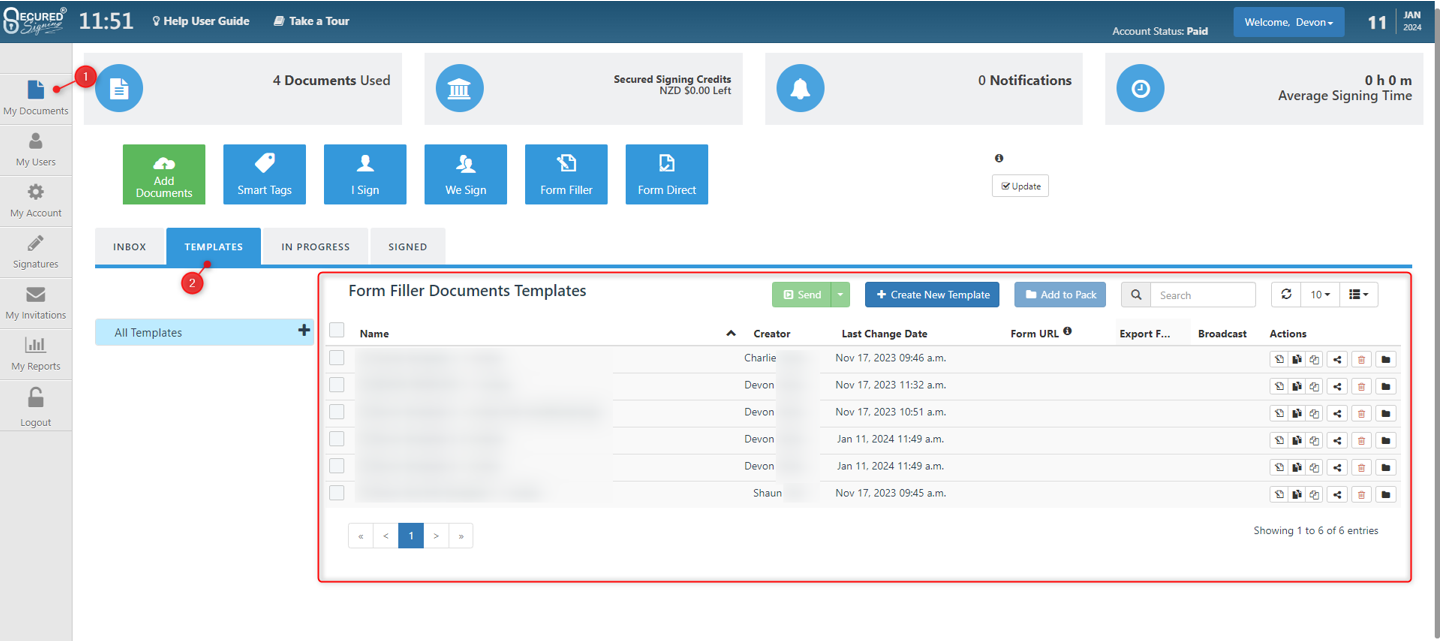This screenshot has height=641, width=1441.
Task: Click the plus icon beside All Templates
Action: pos(304,331)
